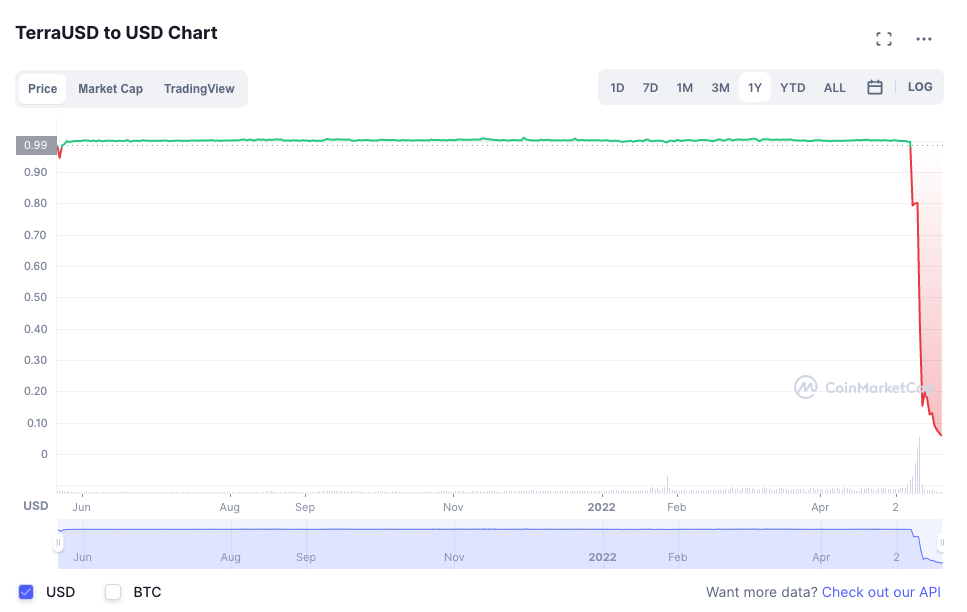967x612 pixels.
Task: Click the TerraUSD to USD Chart heading
Action: tap(117, 33)
